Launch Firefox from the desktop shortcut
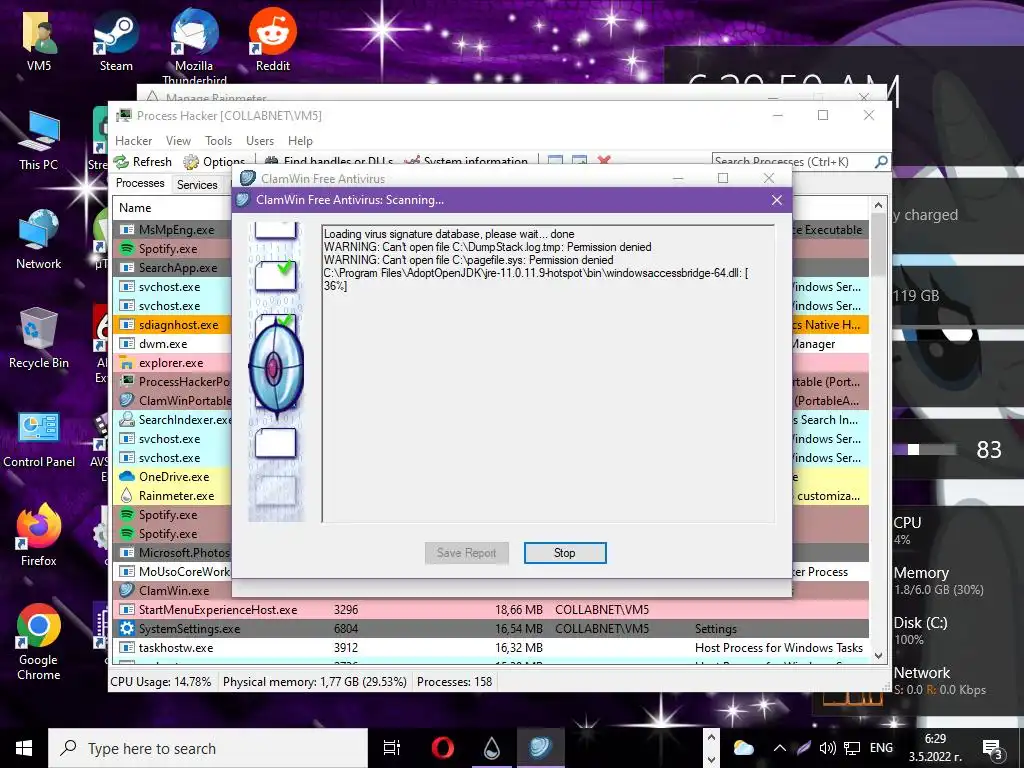Image resolution: width=1024 pixels, height=768 pixels. pyautogui.click(x=39, y=536)
